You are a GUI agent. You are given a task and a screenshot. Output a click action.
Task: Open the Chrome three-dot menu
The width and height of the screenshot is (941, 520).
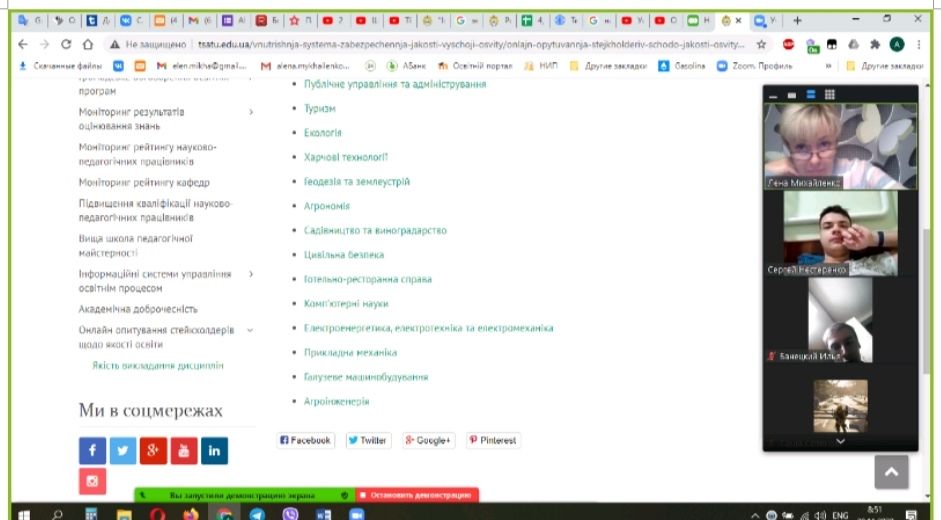coord(919,44)
